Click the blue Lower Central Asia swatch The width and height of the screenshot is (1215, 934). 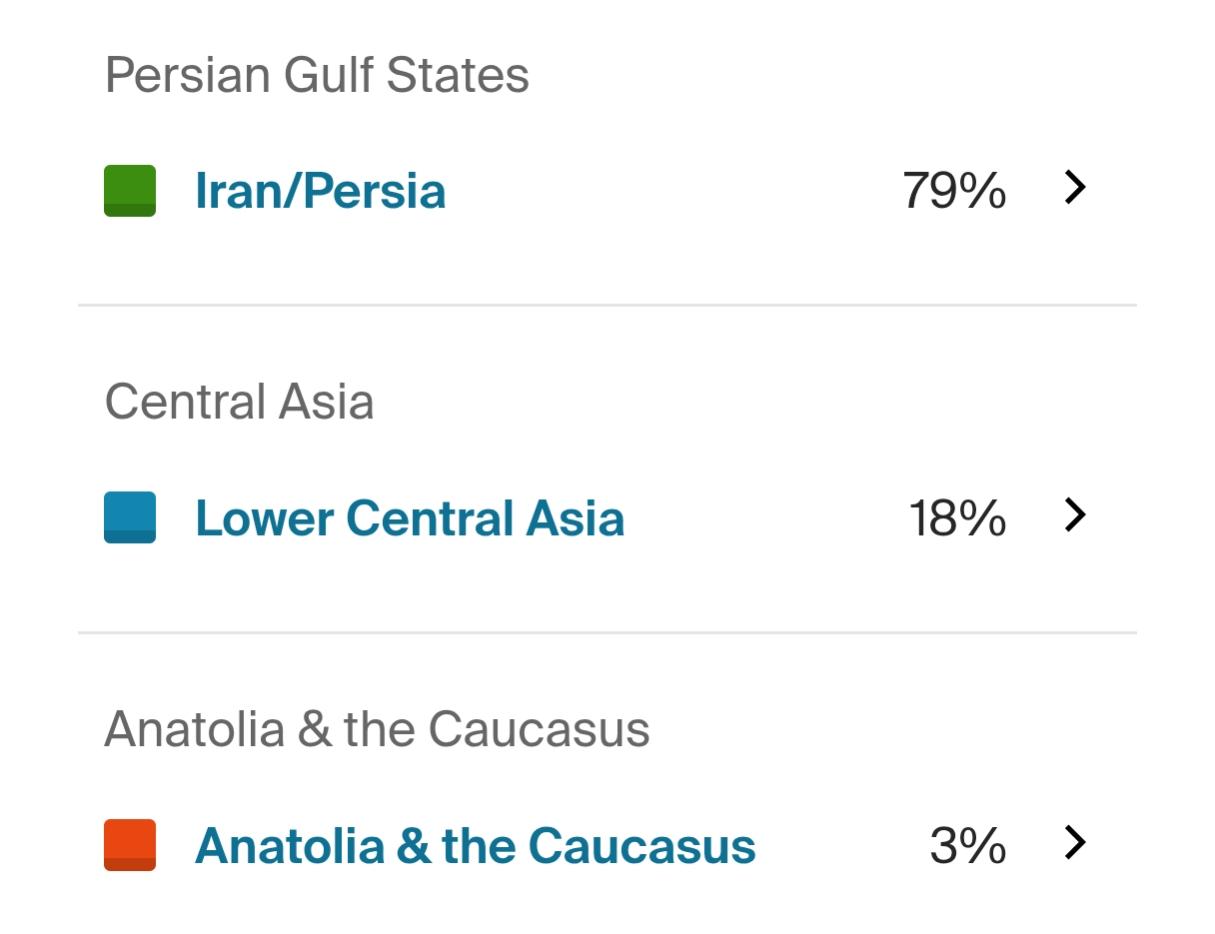130,517
